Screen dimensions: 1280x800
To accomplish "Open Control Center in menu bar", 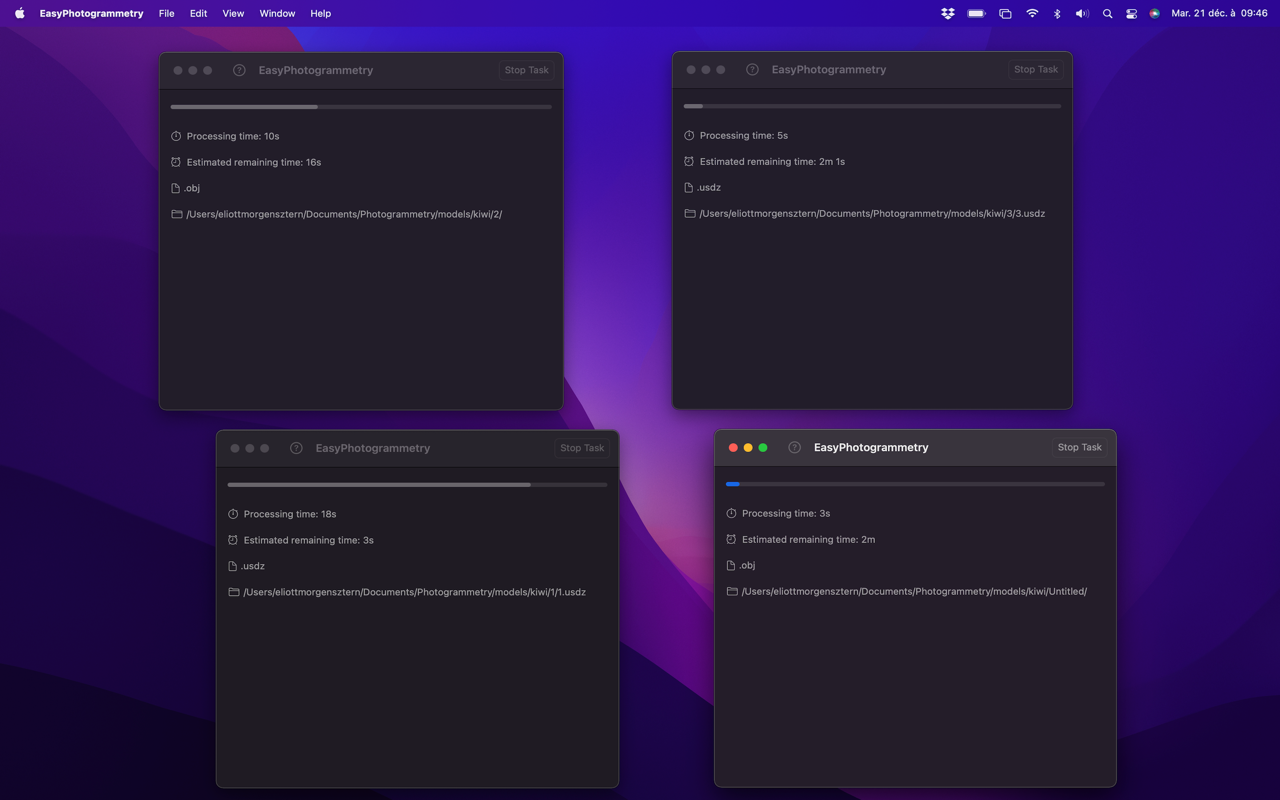I will tap(1131, 14).
